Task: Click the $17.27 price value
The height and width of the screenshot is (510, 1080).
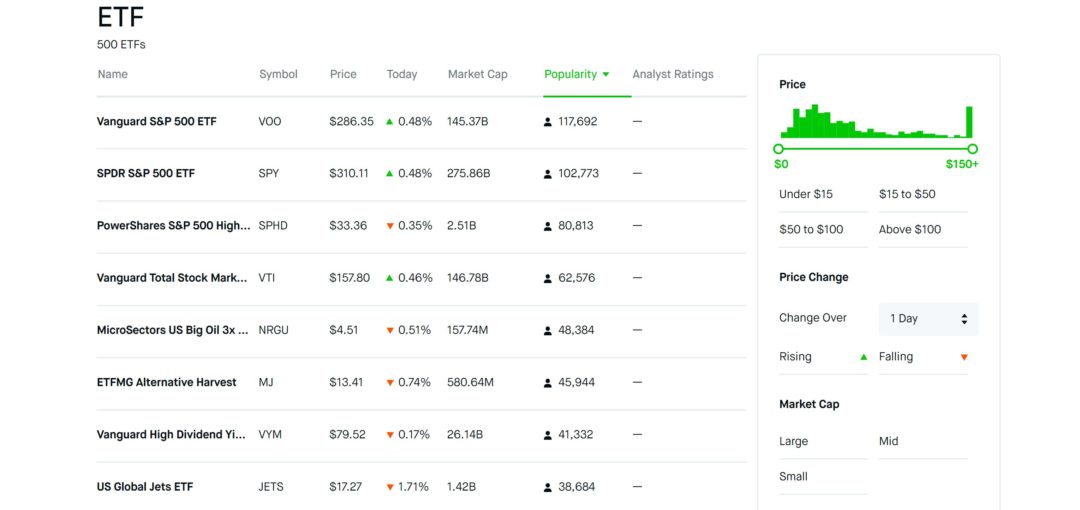Action: pos(346,487)
